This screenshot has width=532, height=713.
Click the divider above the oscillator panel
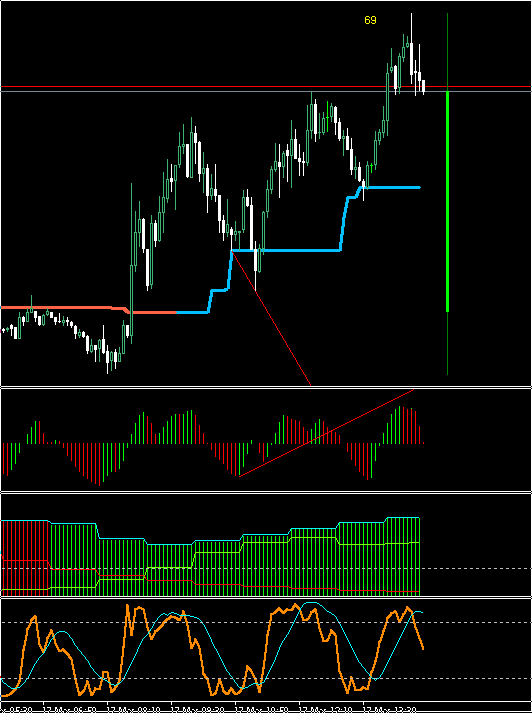pos(266,597)
